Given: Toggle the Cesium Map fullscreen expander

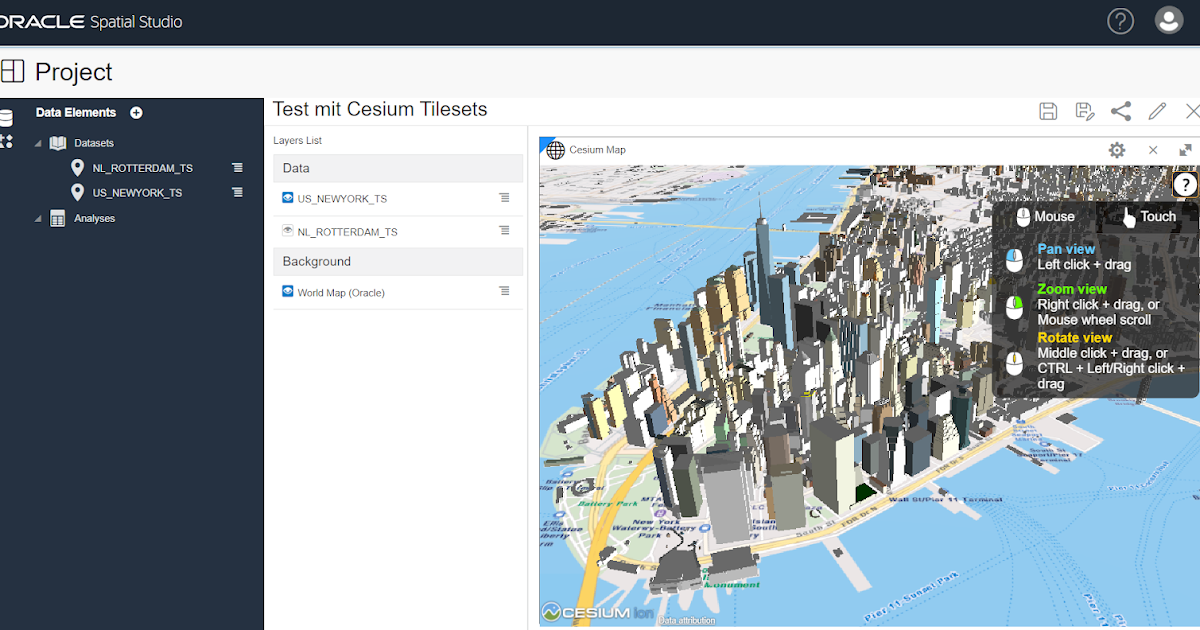Looking at the screenshot, I should [1186, 150].
